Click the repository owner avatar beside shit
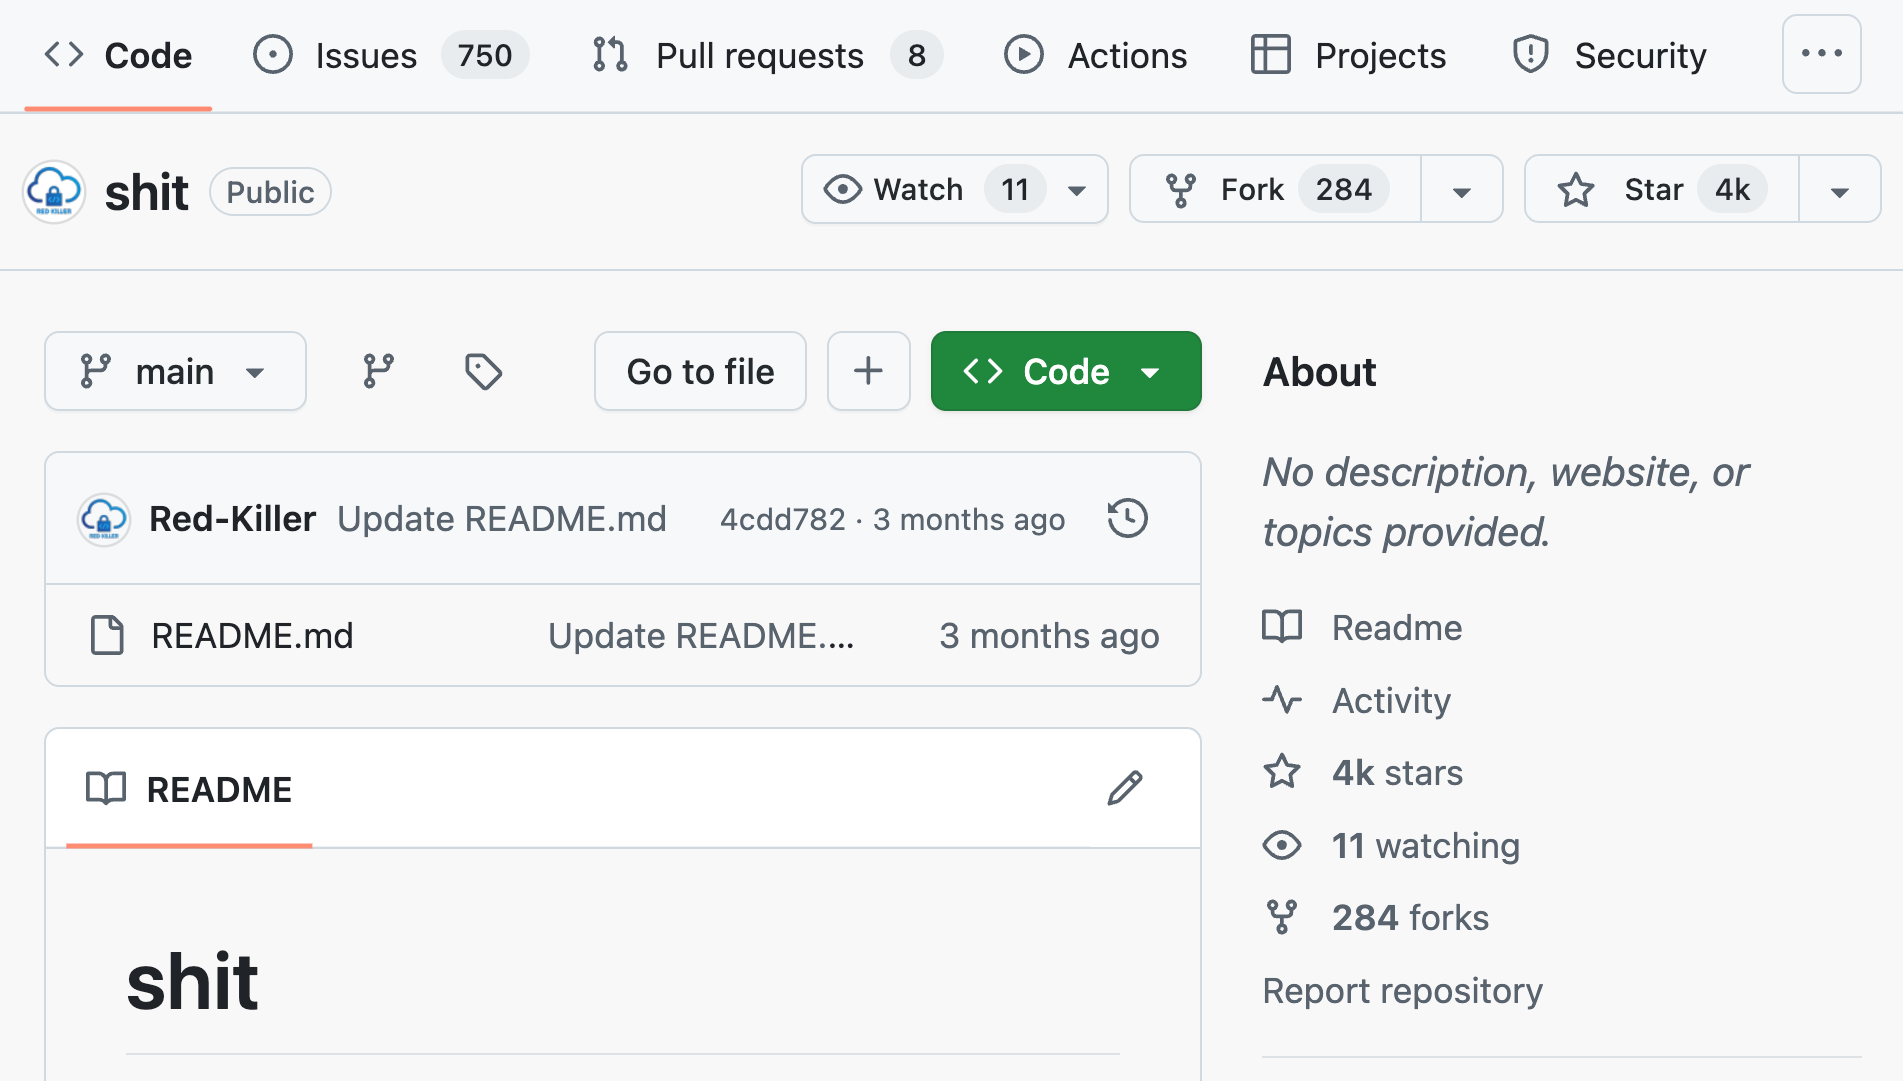Image resolution: width=1904 pixels, height=1082 pixels. (54, 191)
